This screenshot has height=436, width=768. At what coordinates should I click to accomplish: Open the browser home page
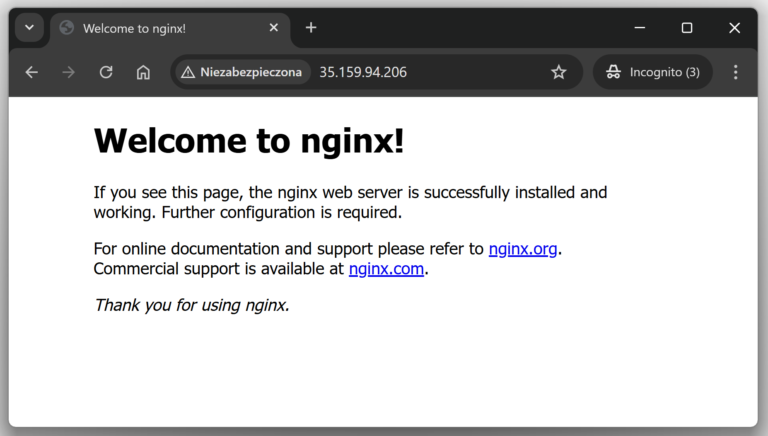pos(143,73)
